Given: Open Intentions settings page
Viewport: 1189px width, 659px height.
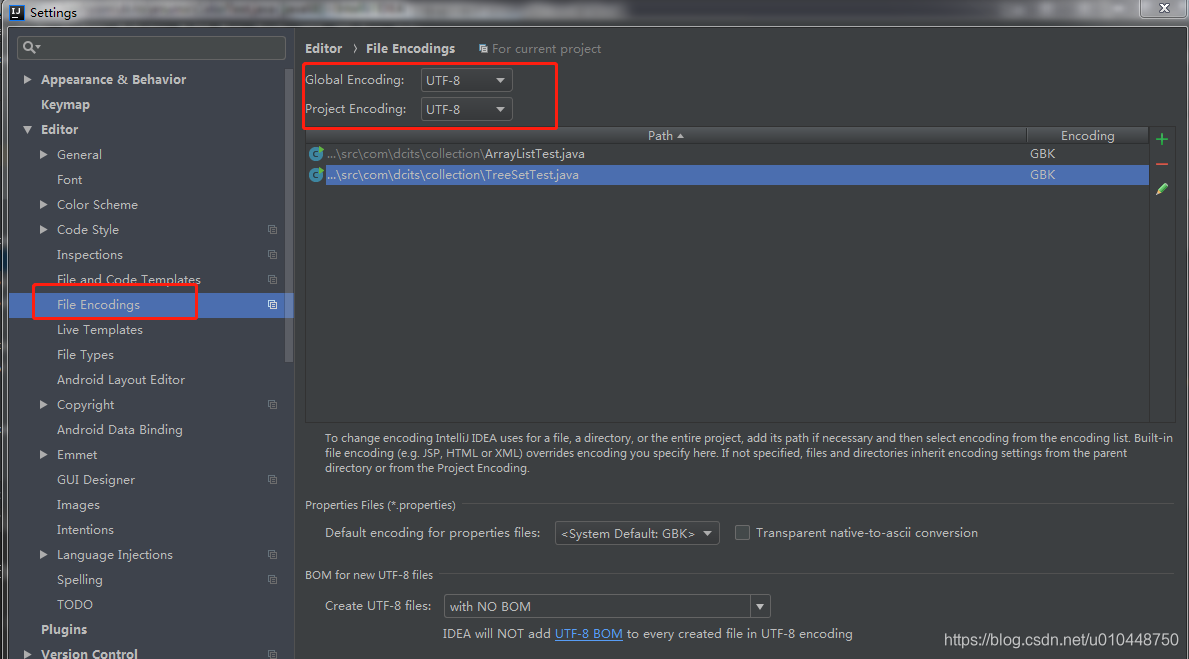Looking at the screenshot, I should [85, 530].
